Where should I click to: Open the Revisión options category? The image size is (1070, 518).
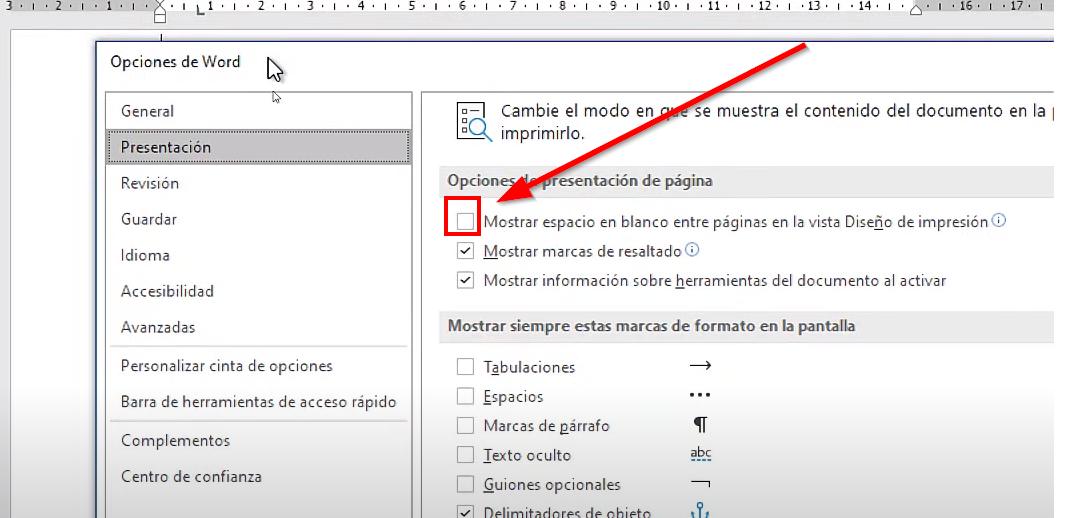coord(259,184)
